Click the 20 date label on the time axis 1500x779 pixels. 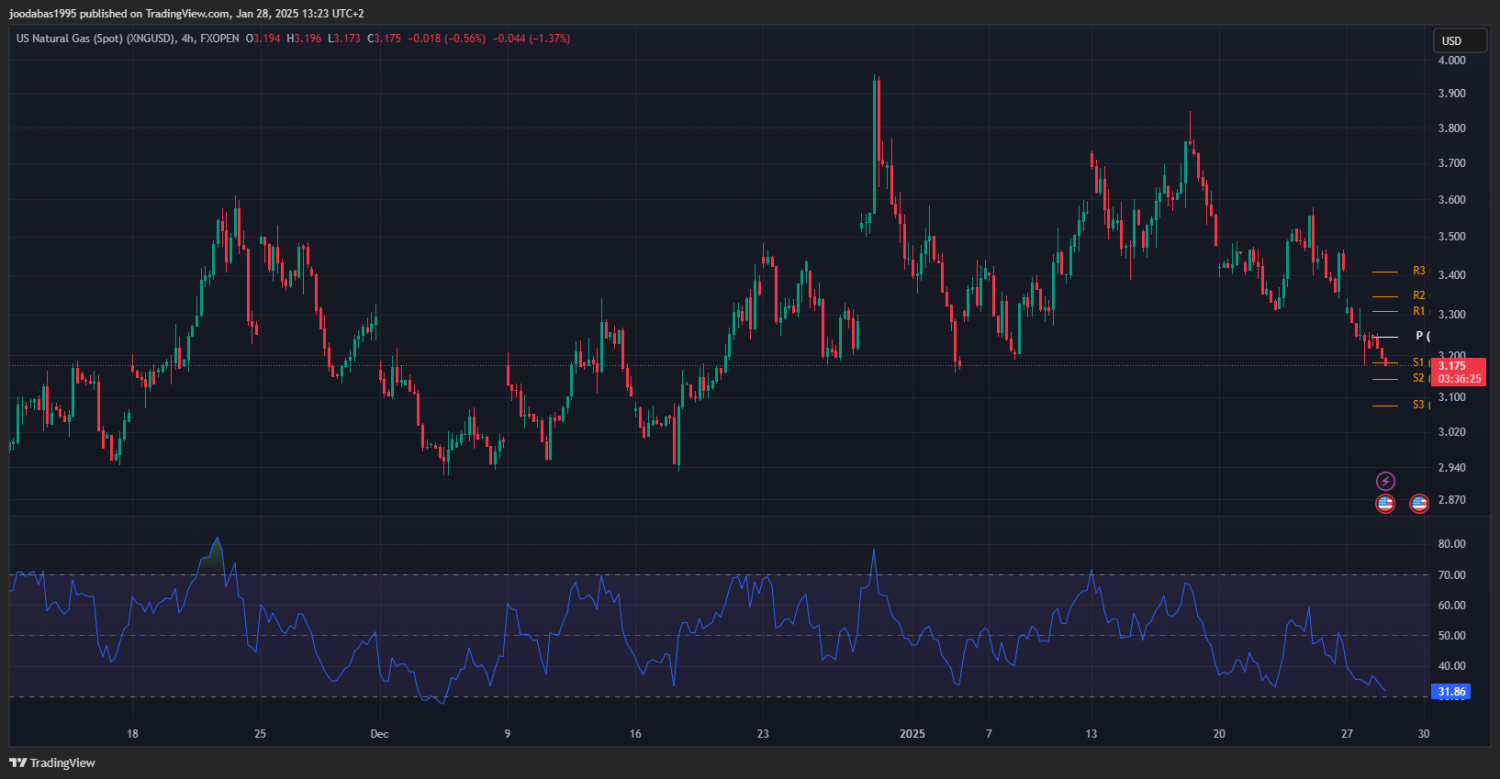pos(1219,733)
